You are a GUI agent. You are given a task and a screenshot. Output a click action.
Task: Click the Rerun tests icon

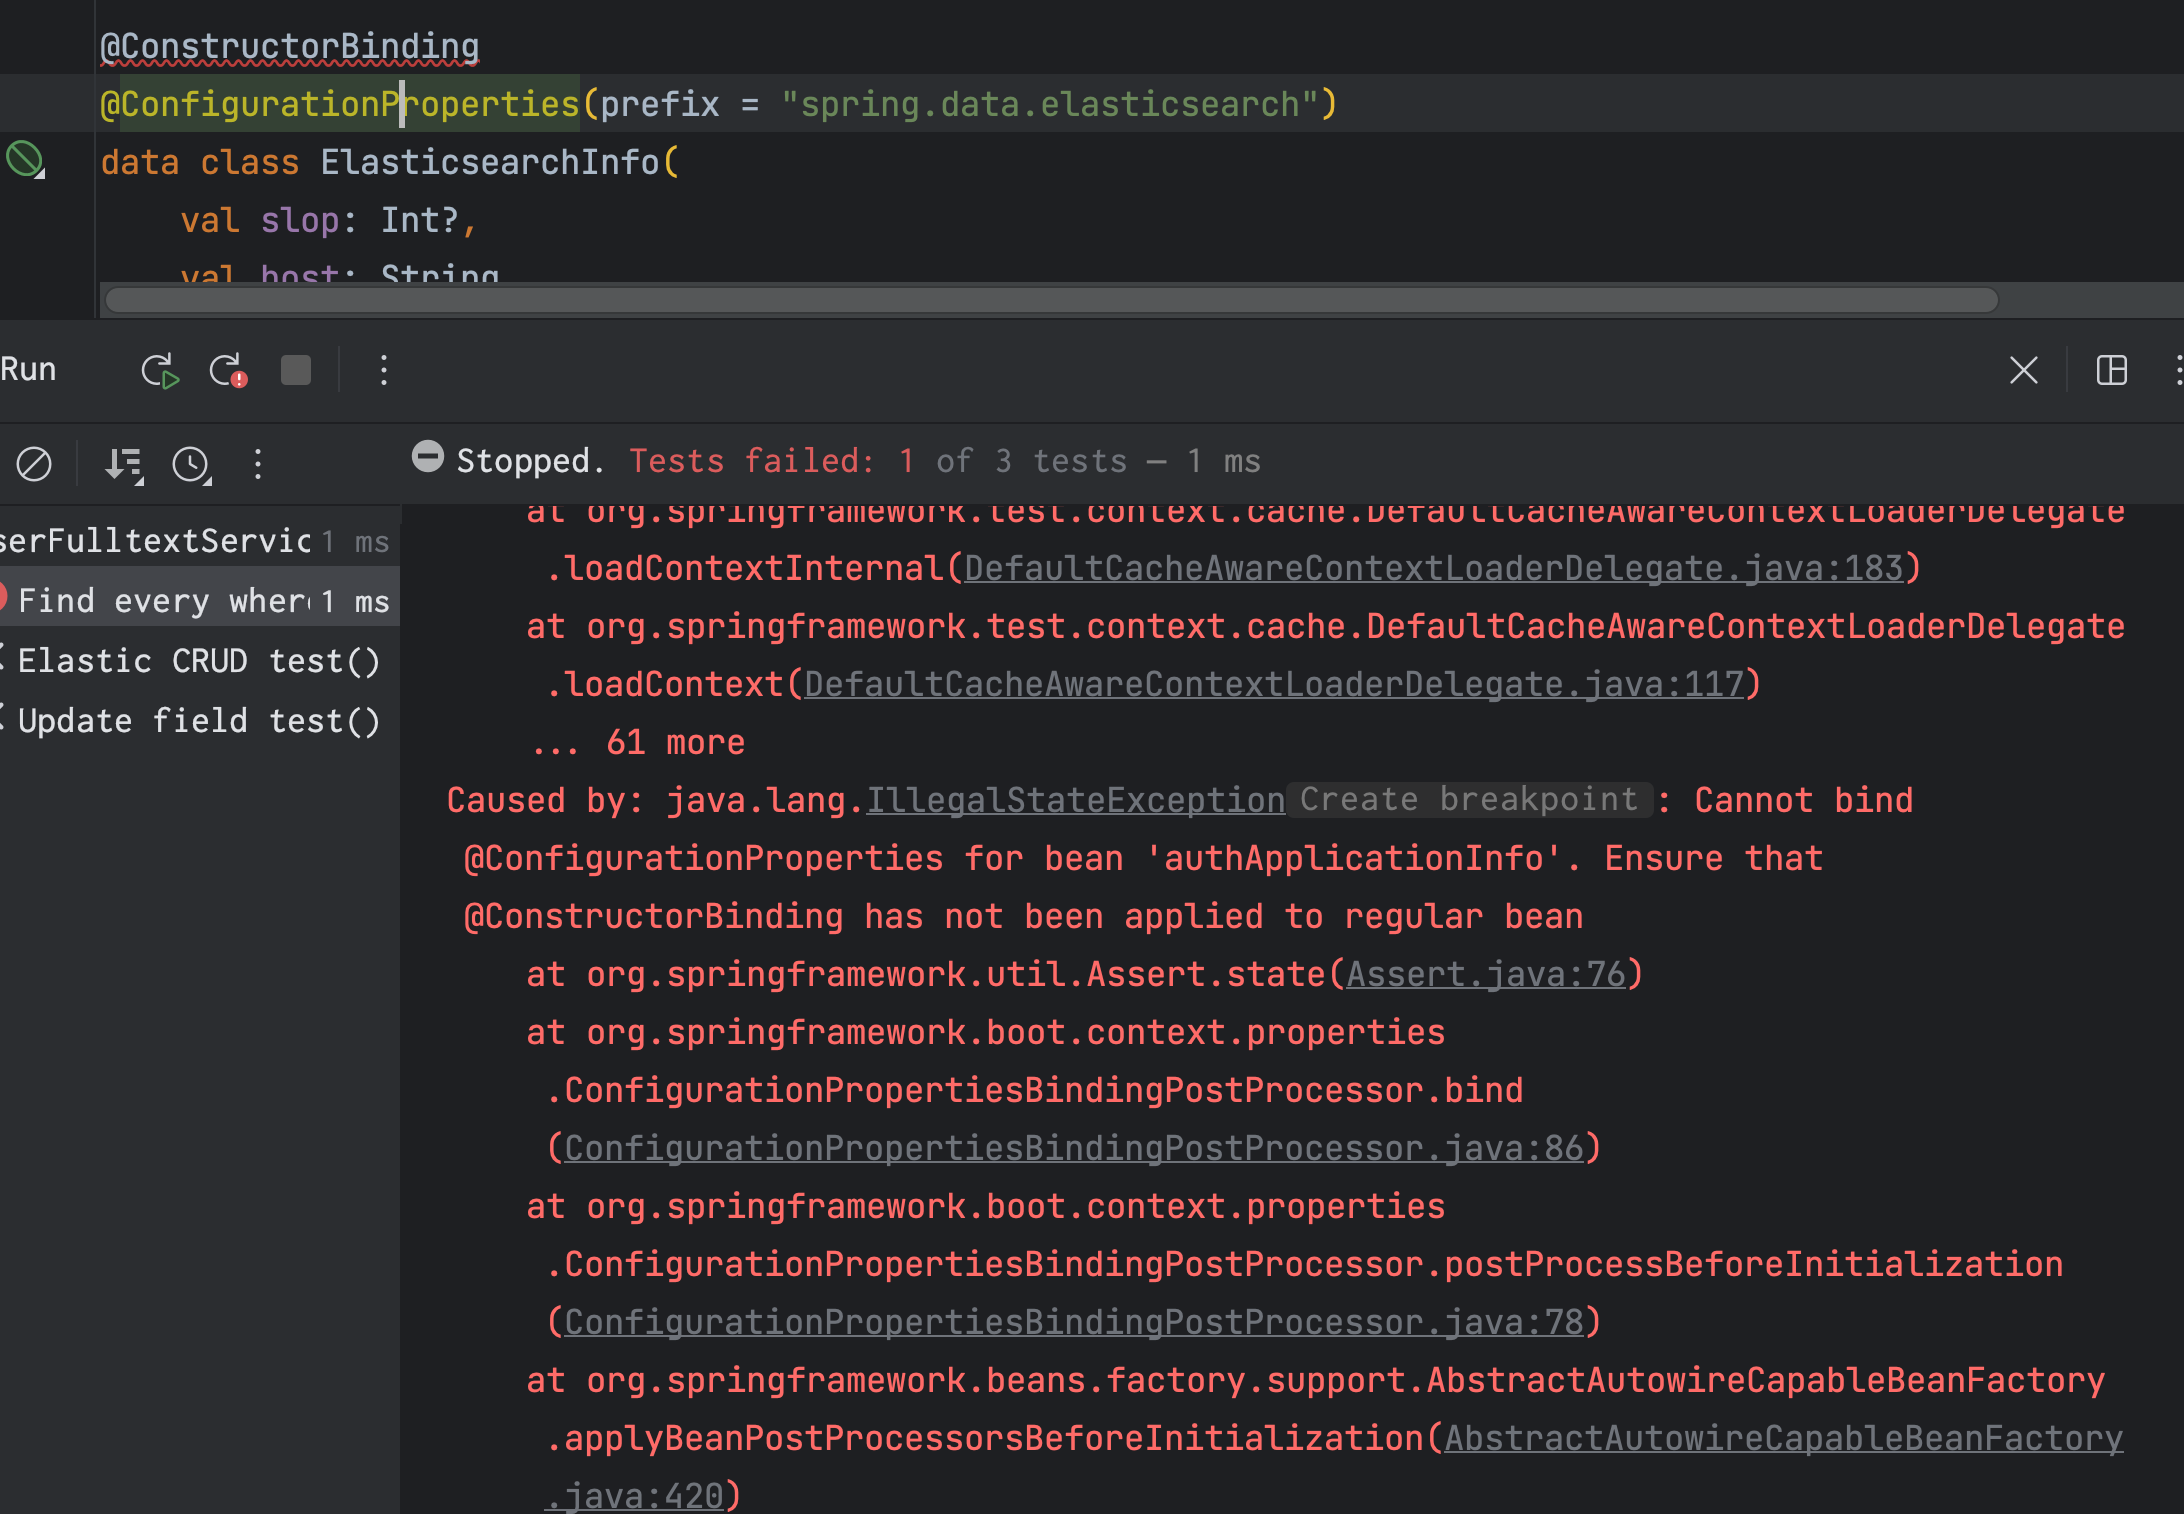160,371
